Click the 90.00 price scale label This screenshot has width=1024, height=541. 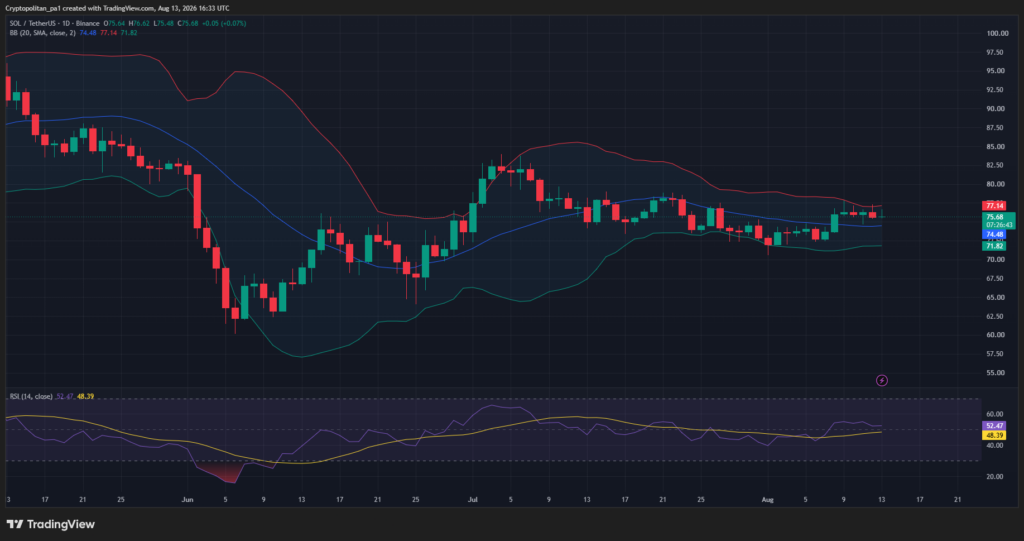point(995,109)
